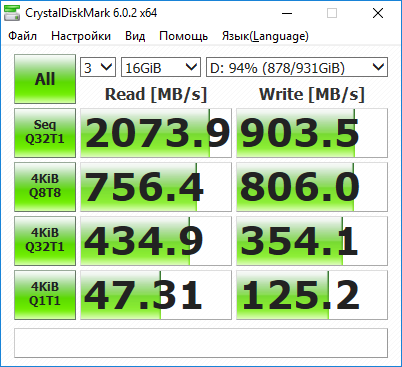The width and height of the screenshot is (402, 367).
Task: Click 4KiB Q8T8 write result 806.0
Action: click(x=312, y=187)
